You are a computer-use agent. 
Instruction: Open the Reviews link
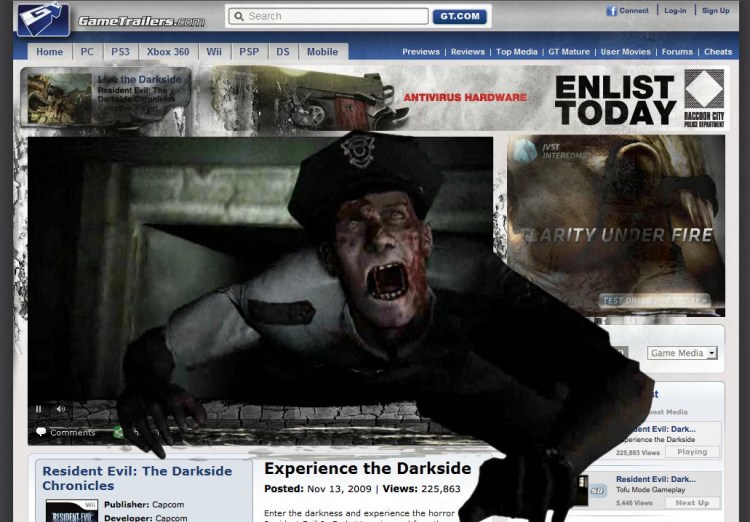click(467, 52)
